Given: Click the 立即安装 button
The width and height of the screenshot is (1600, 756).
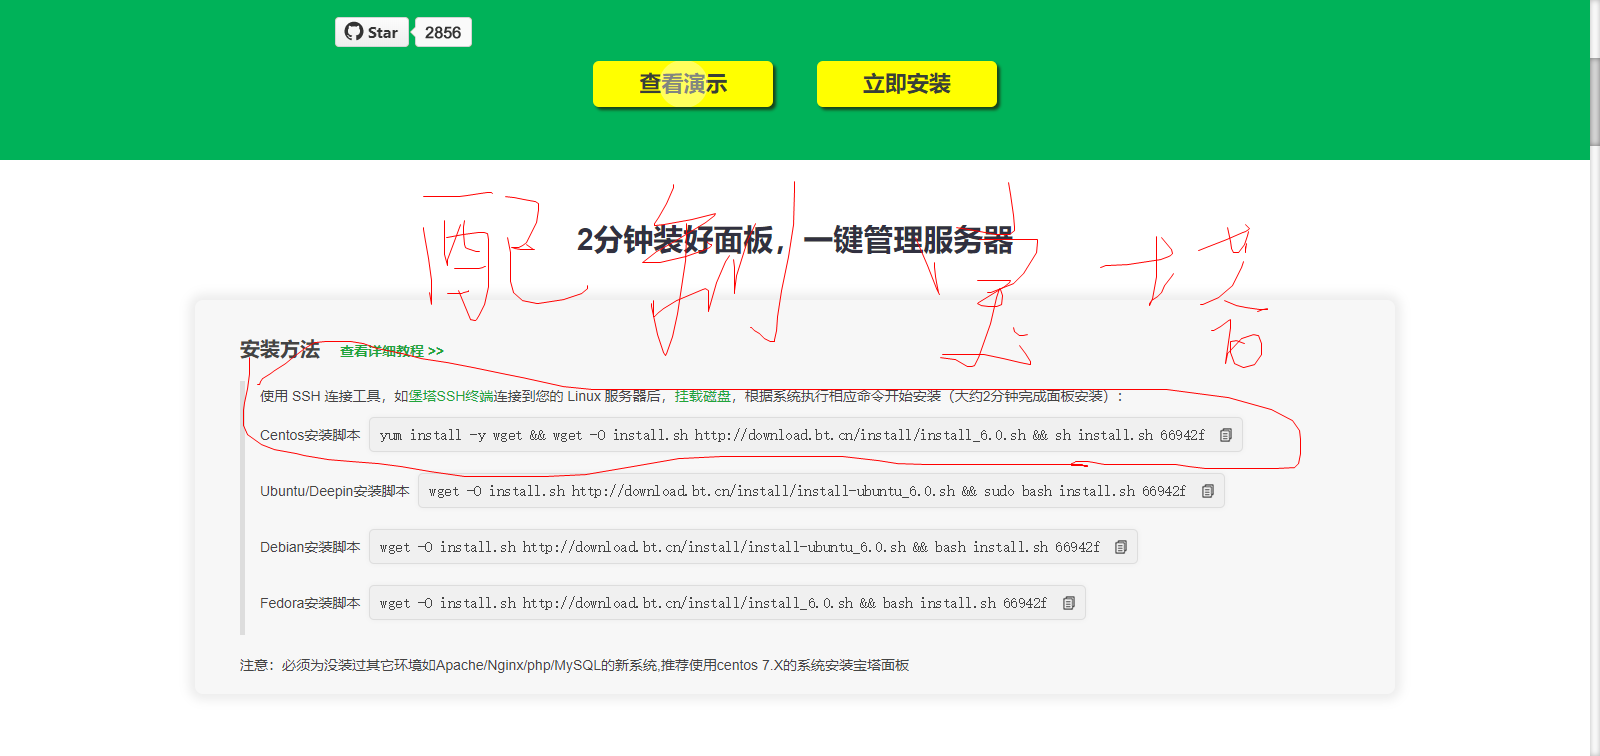Looking at the screenshot, I should point(907,84).
